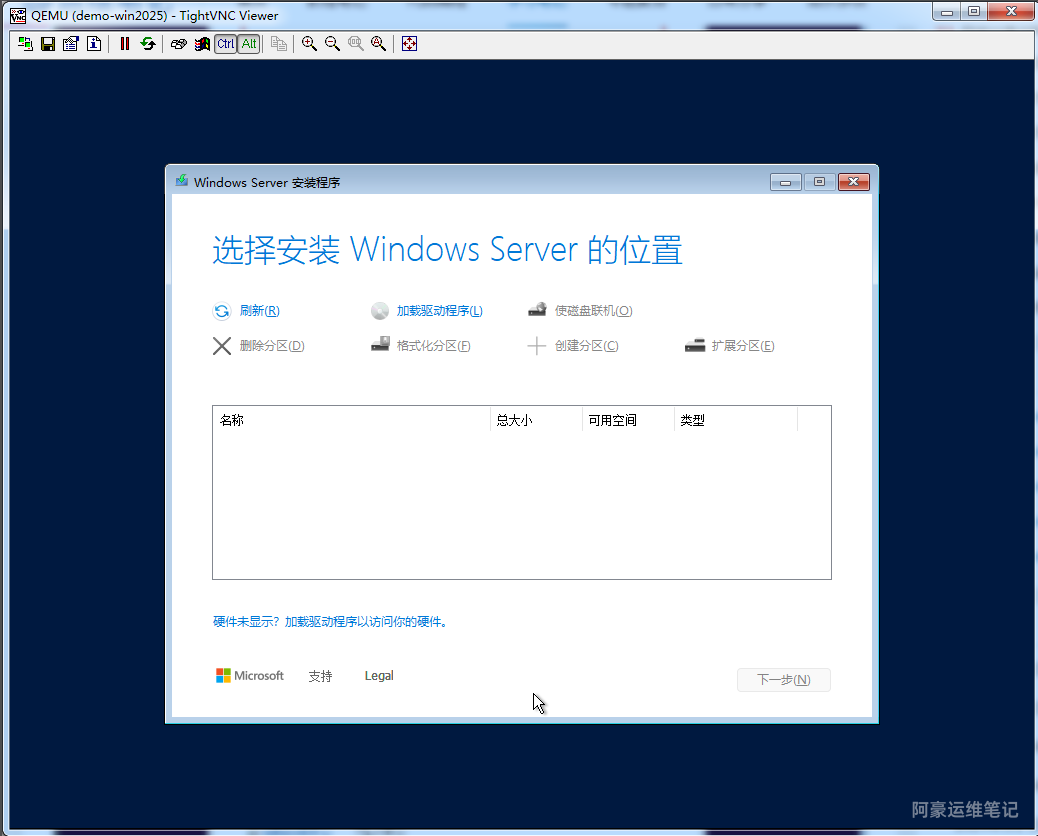This screenshot has height=836, width=1038.
Task: Toggle the Alt key button
Action: (x=249, y=44)
